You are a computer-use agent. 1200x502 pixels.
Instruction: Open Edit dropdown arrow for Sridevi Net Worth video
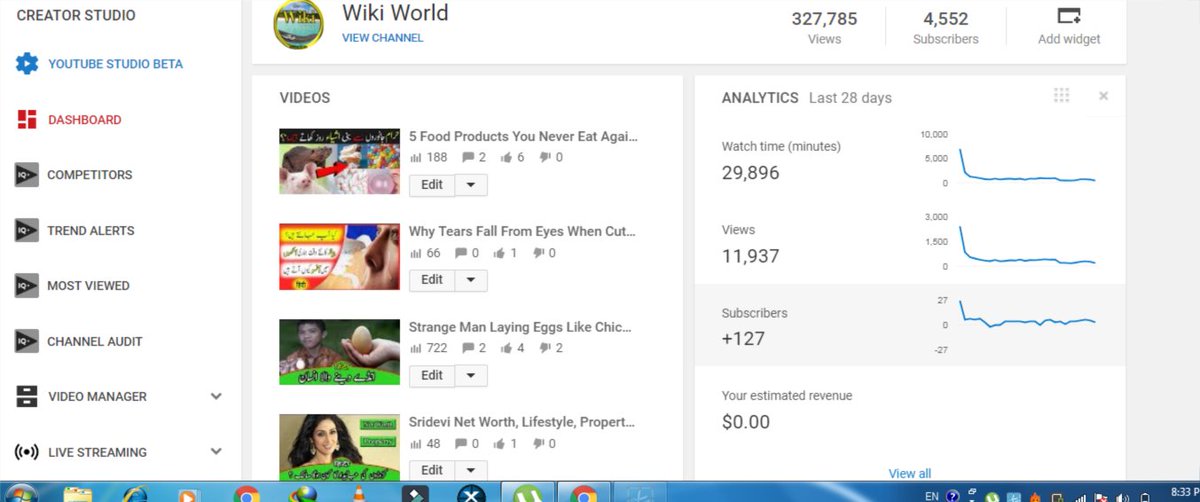point(471,471)
